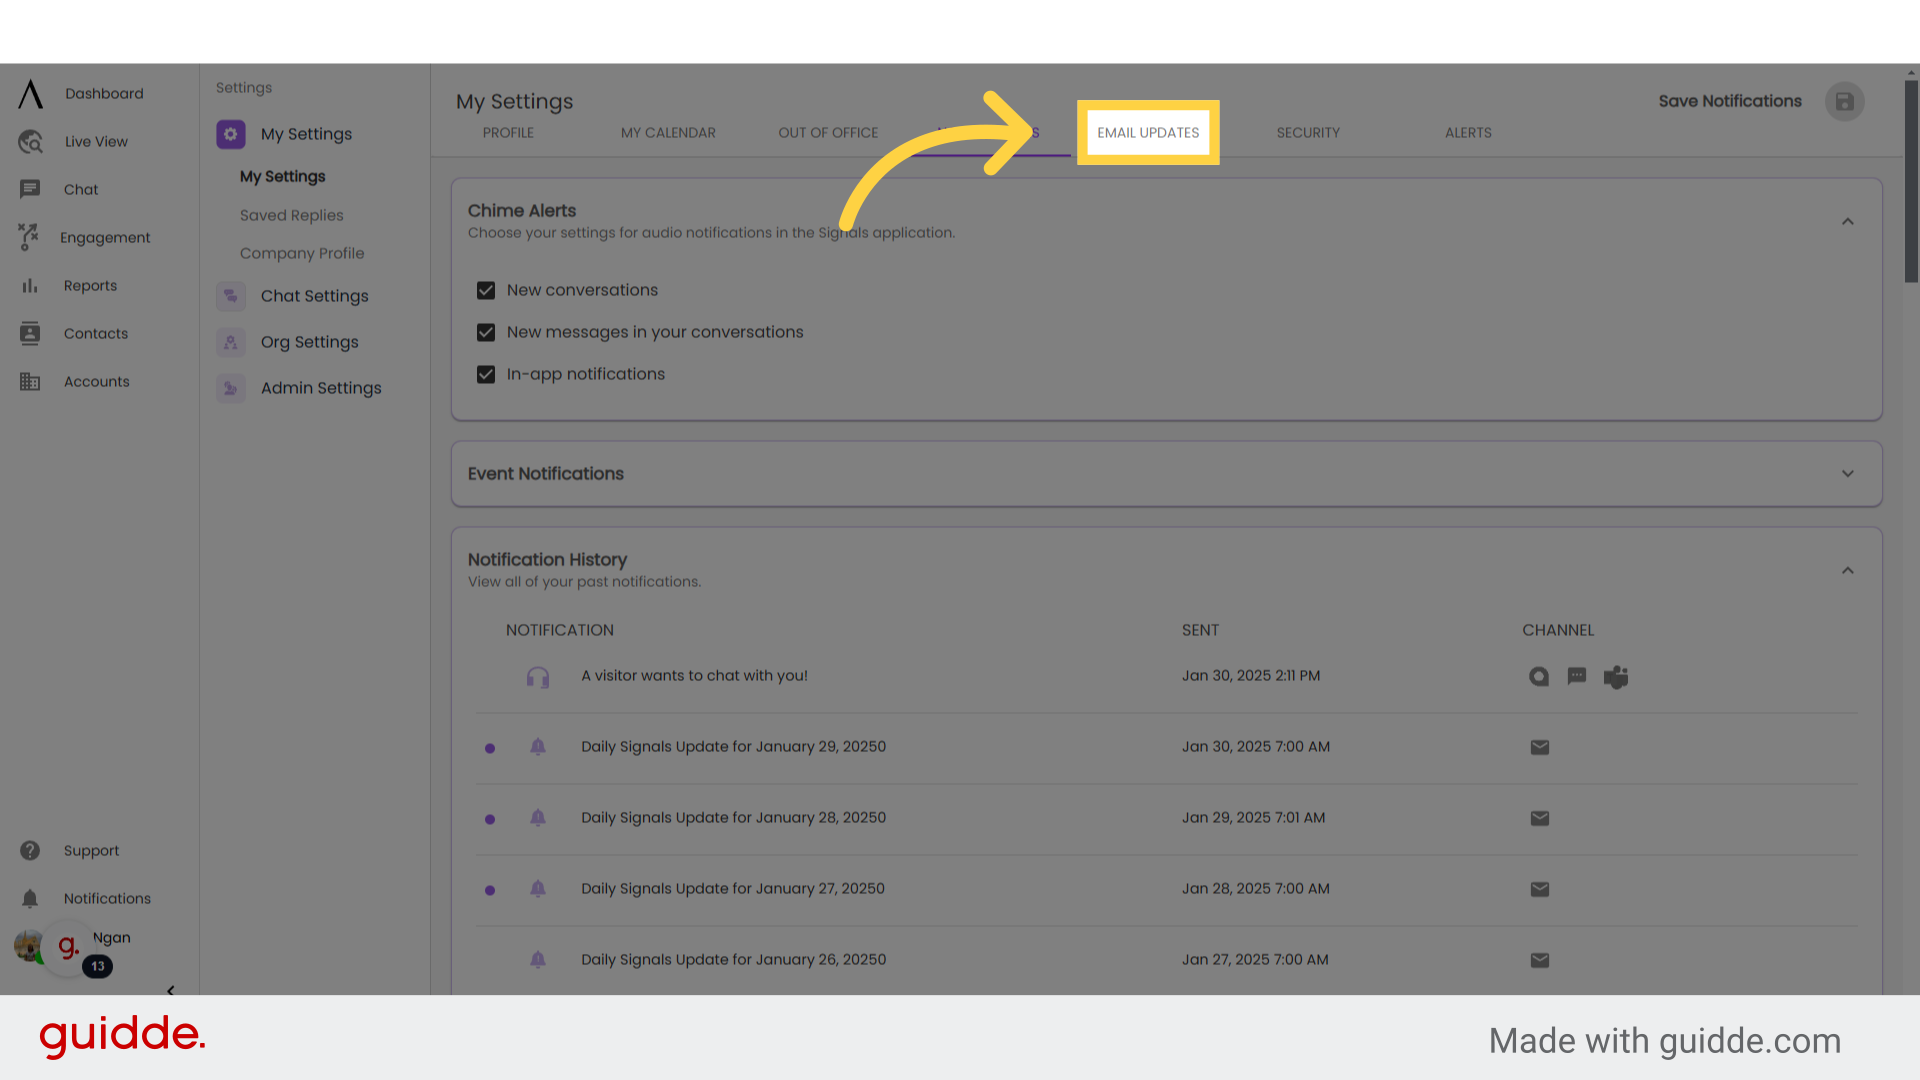Open Contacts icon in sidebar
Screen dimensions: 1920x1080
(30, 333)
